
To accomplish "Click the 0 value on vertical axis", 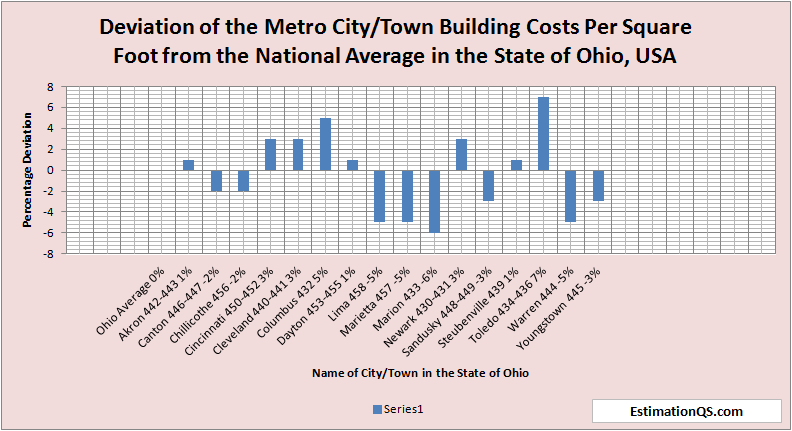I will click(50, 170).
